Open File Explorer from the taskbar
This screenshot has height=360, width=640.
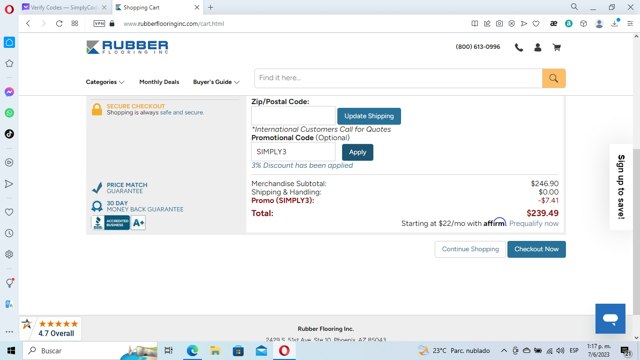click(x=215, y=351)
